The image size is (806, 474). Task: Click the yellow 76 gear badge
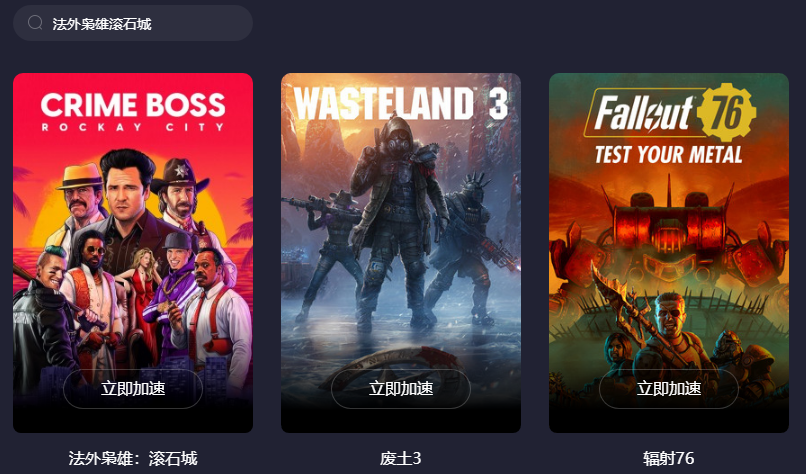726,113
